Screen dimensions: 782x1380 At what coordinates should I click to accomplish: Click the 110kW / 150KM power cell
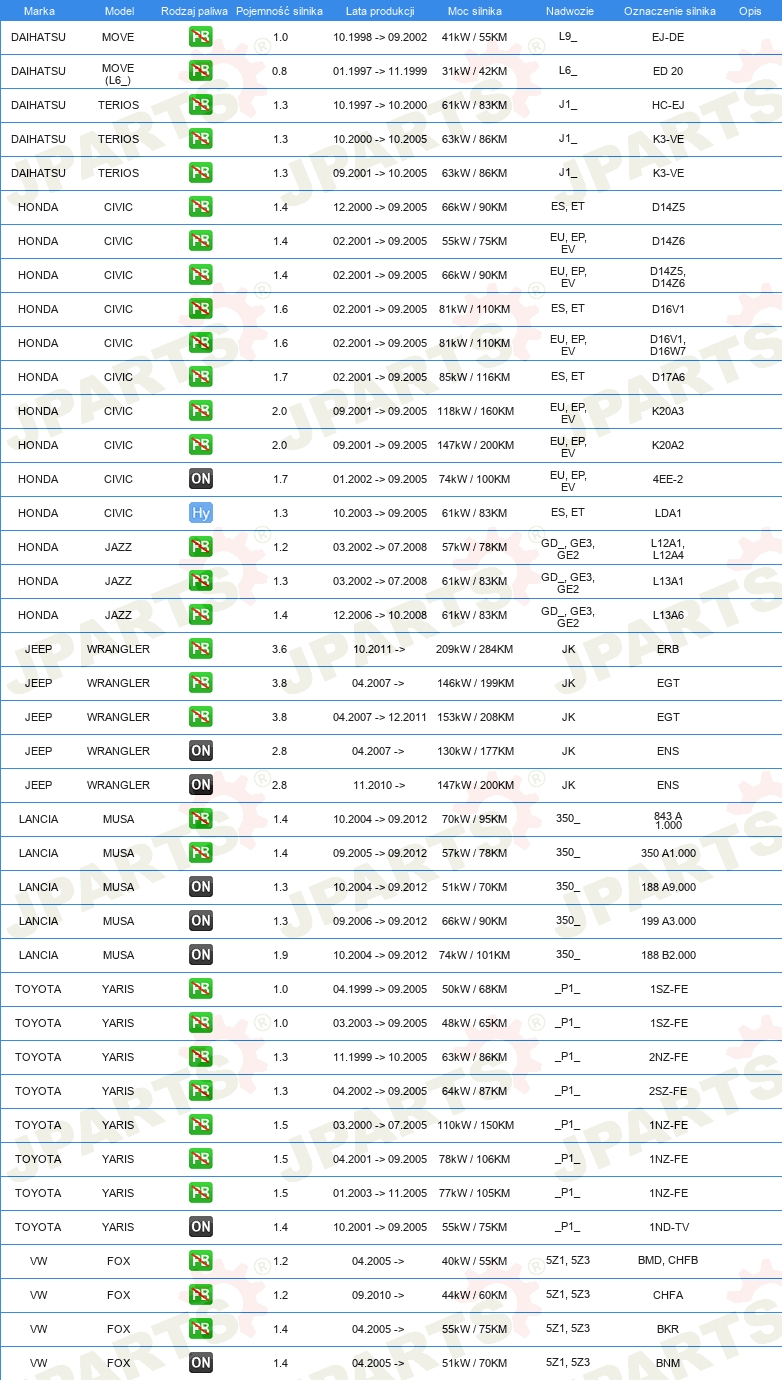[x=475, y=1125]
